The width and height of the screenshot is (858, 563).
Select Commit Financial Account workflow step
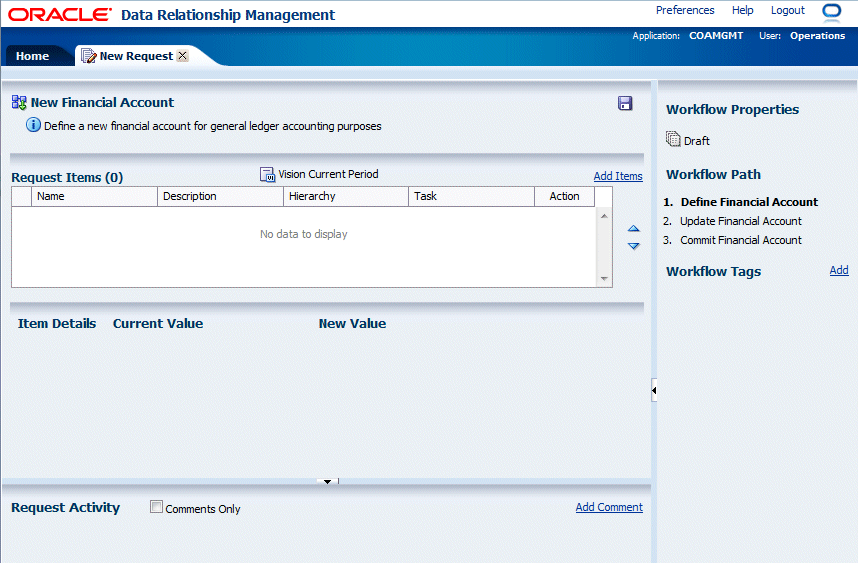tap(741, 240)
